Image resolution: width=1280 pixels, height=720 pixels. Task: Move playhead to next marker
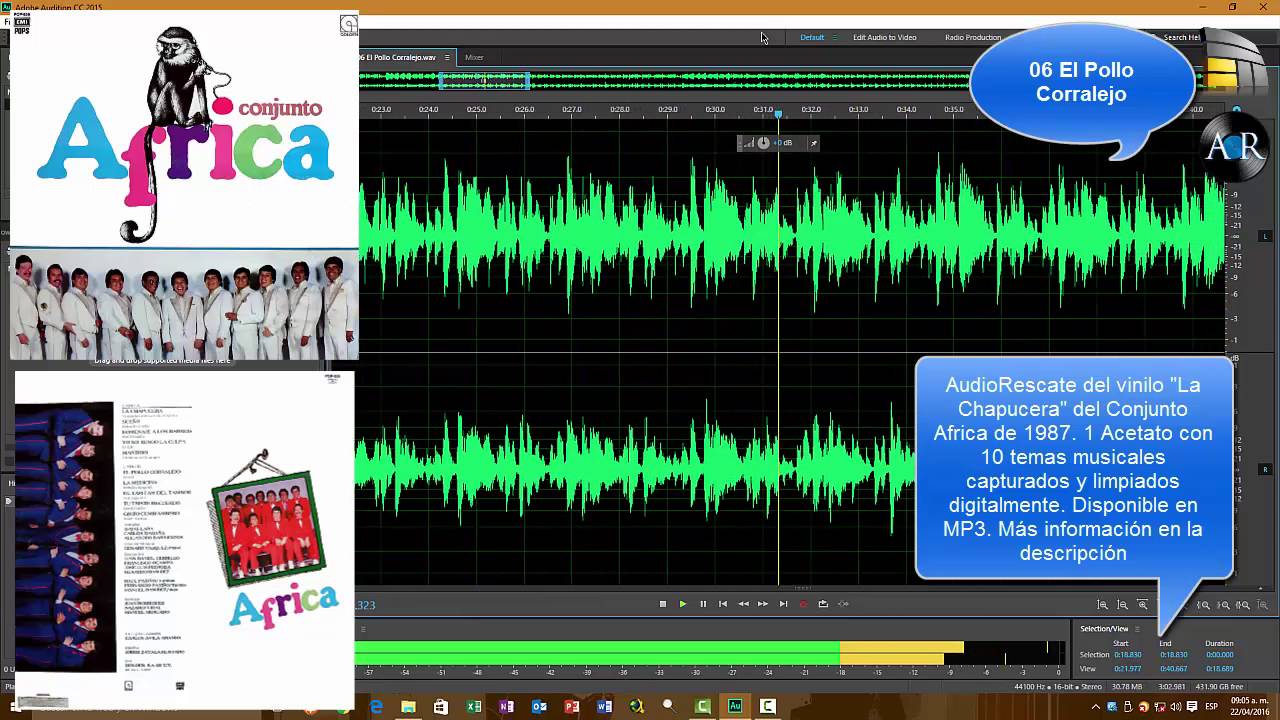click(x=783, y=604)
